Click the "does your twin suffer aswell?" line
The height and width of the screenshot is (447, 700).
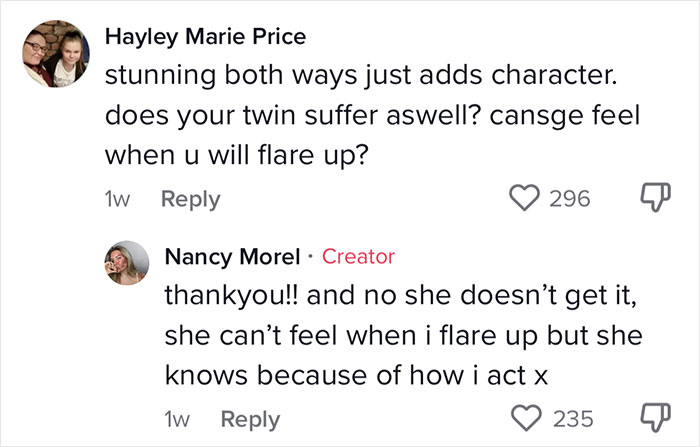pyautogui.click(x=371, y=116)
